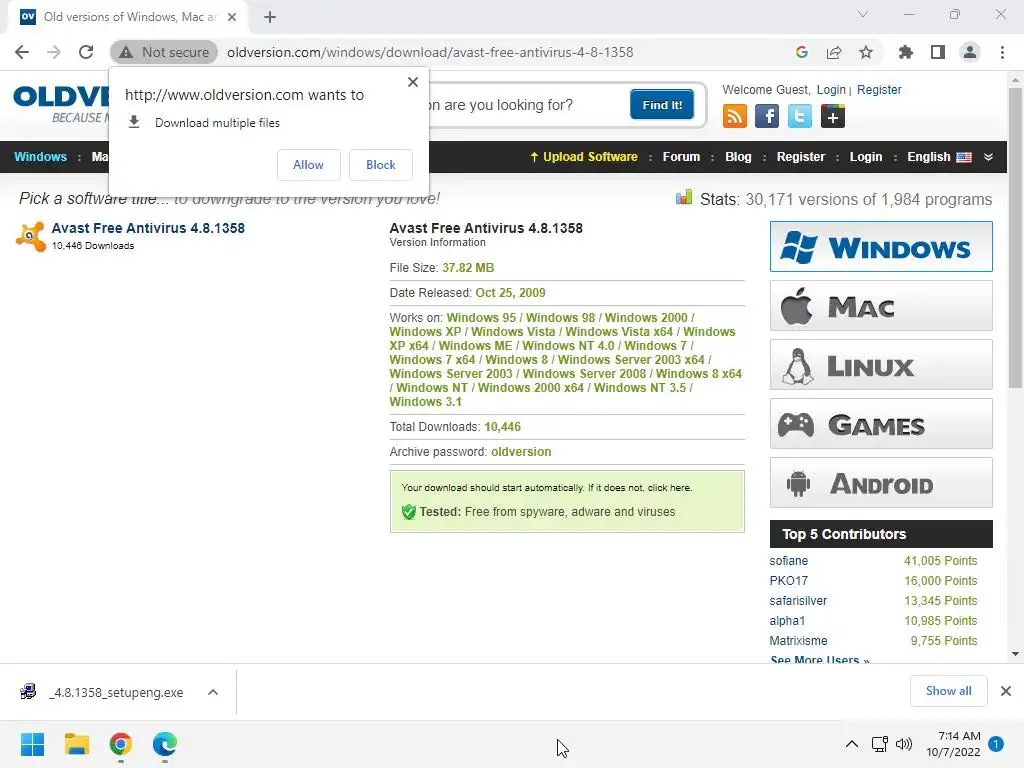The image size is (1024, 768).
Task: Open a new browser tab
Action: pyautogui.click(x=270, y=17)
